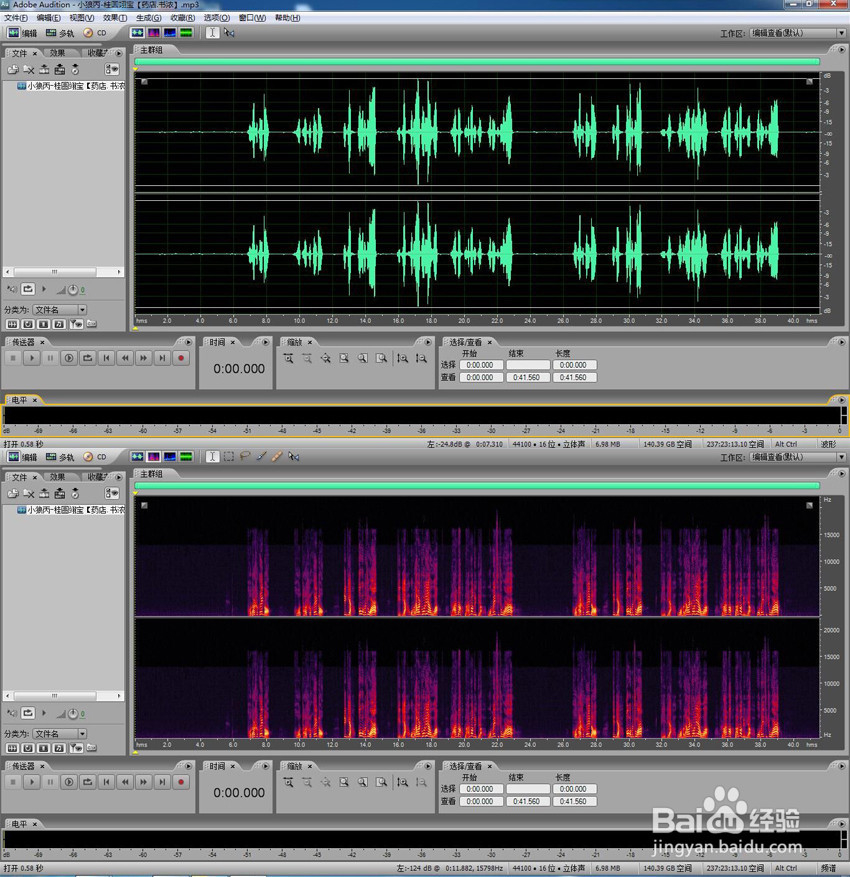Click the green navigation bar above the spectrogram
The width and height of the screenshot is (850, 877).
[x=477, y=485]
